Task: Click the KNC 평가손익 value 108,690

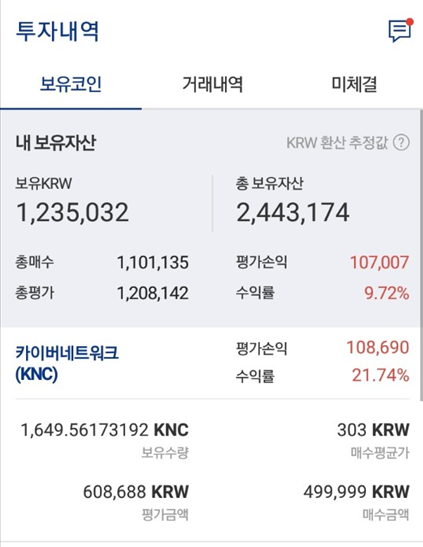Action: click(x=378, y=347)
